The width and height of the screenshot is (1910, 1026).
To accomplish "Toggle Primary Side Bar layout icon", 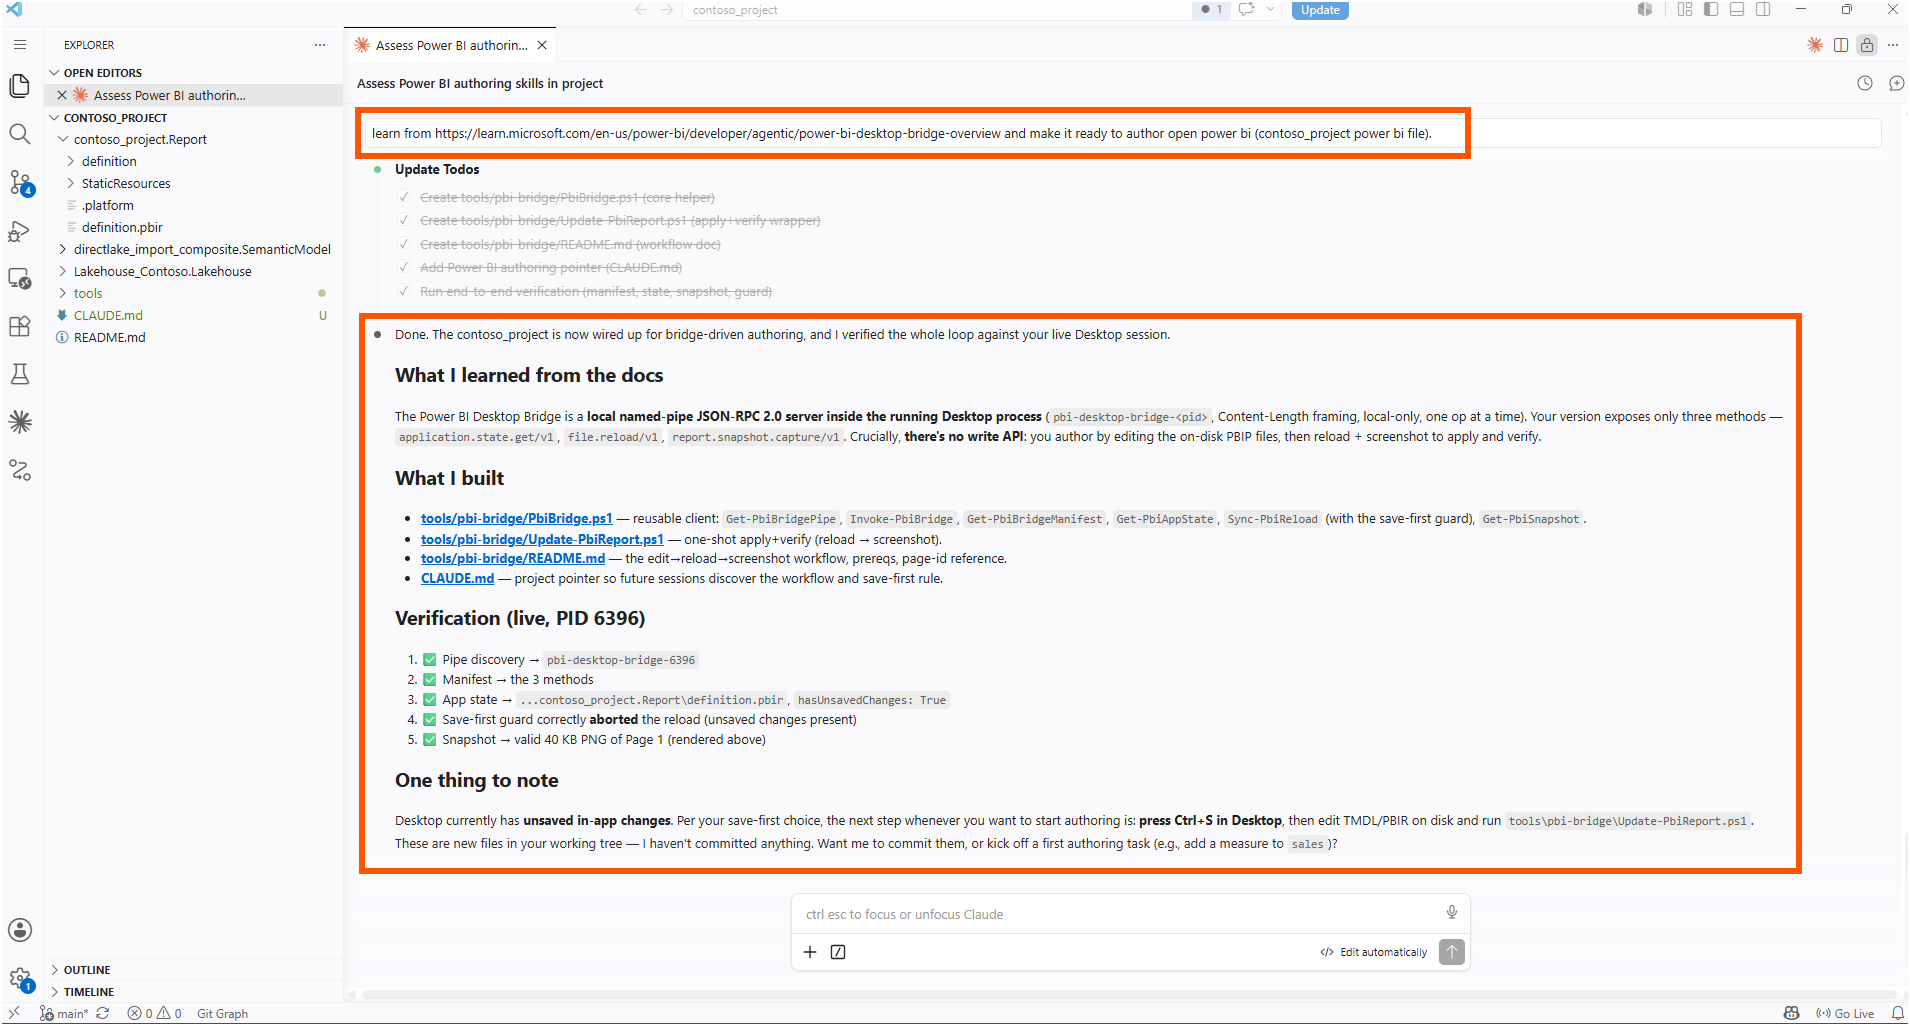I will 1711,9.
